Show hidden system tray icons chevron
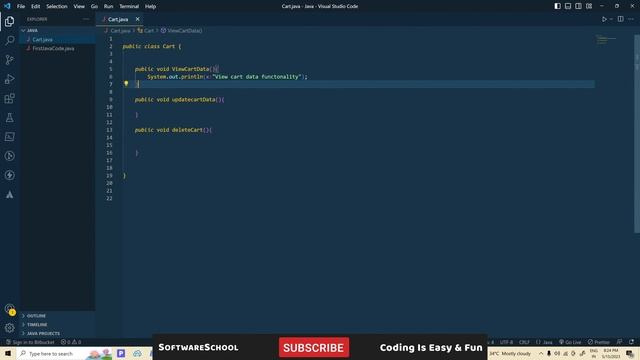640x360 pixels. coord(541,353)
